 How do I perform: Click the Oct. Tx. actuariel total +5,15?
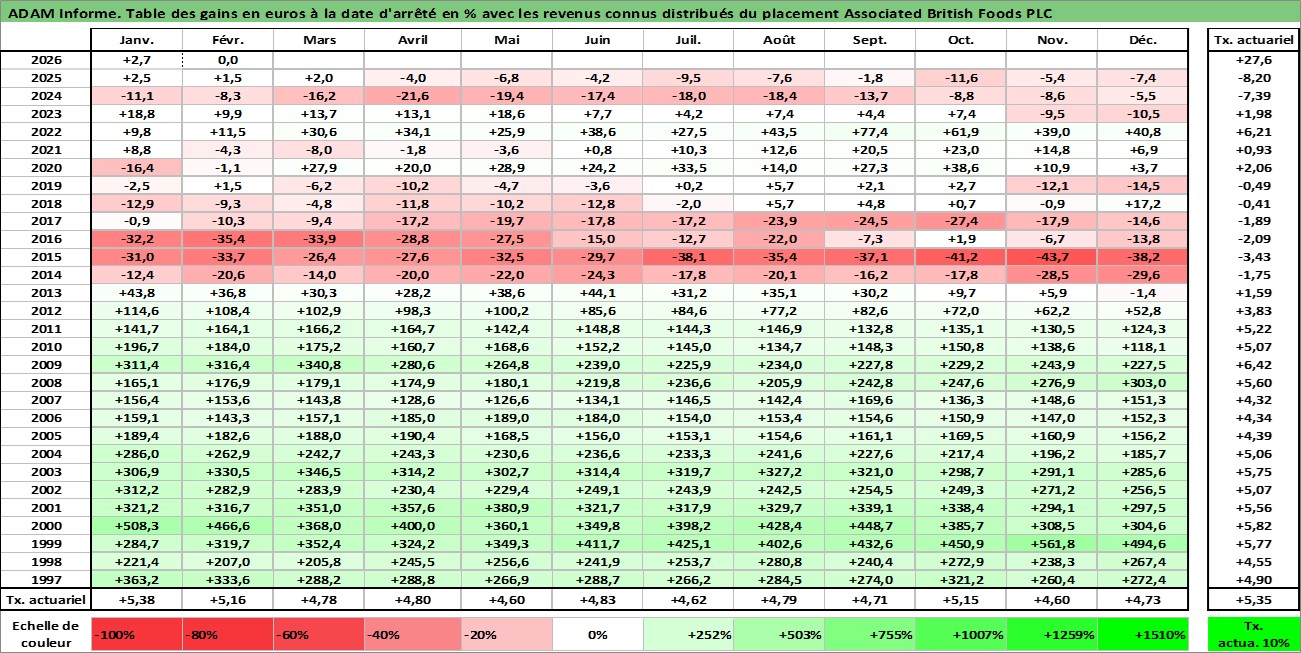960,600
